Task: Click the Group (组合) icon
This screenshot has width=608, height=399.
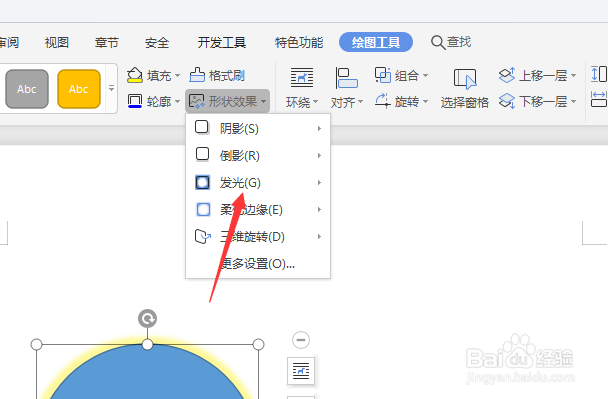Action: tap(383, 75)
